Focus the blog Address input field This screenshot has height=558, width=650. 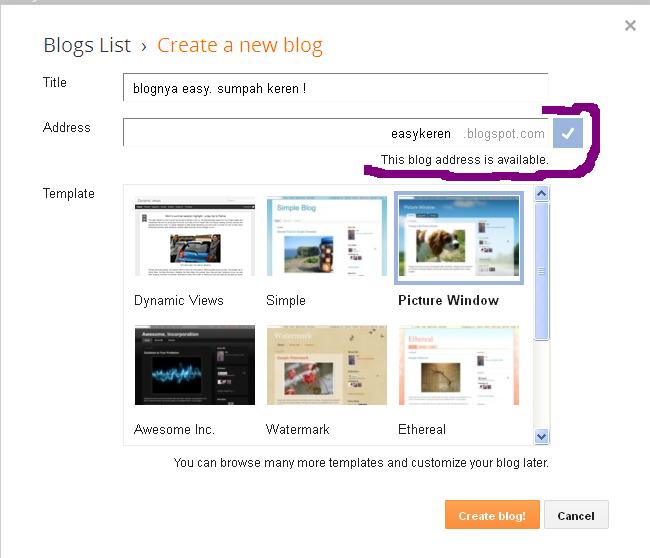click(x=338, y=133)
